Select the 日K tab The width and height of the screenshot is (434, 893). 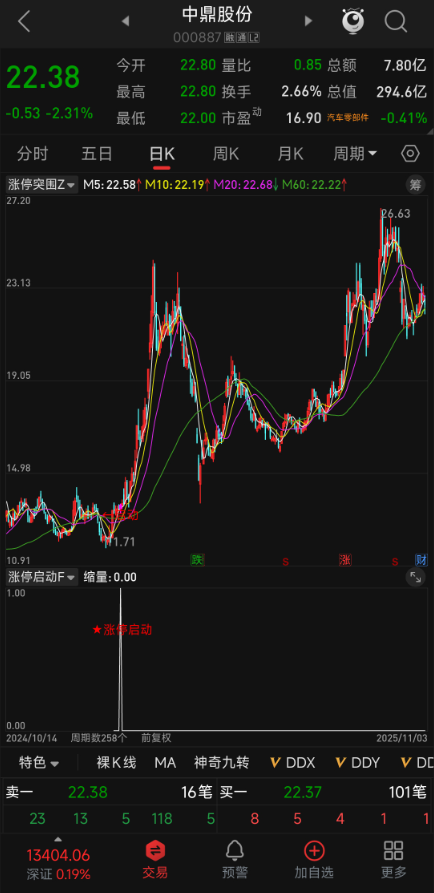point(162,154)
